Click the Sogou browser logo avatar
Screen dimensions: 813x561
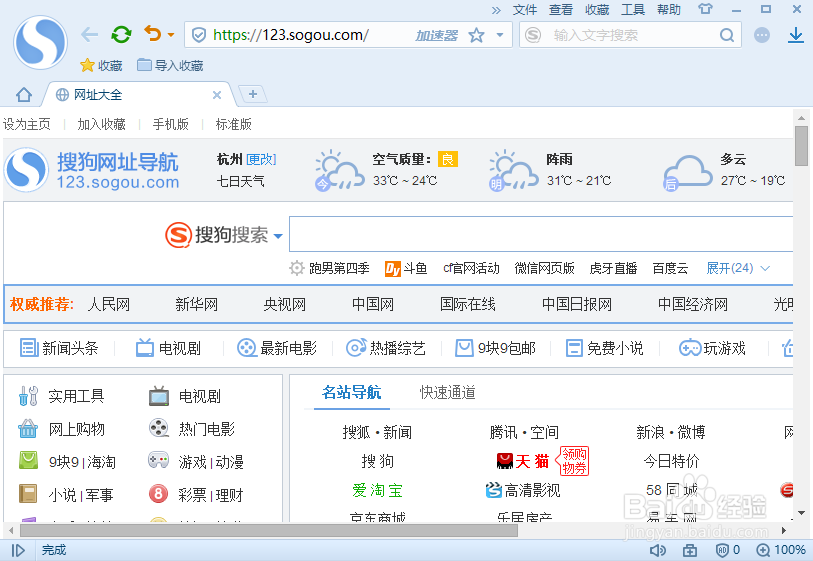(x=40, y=43)
